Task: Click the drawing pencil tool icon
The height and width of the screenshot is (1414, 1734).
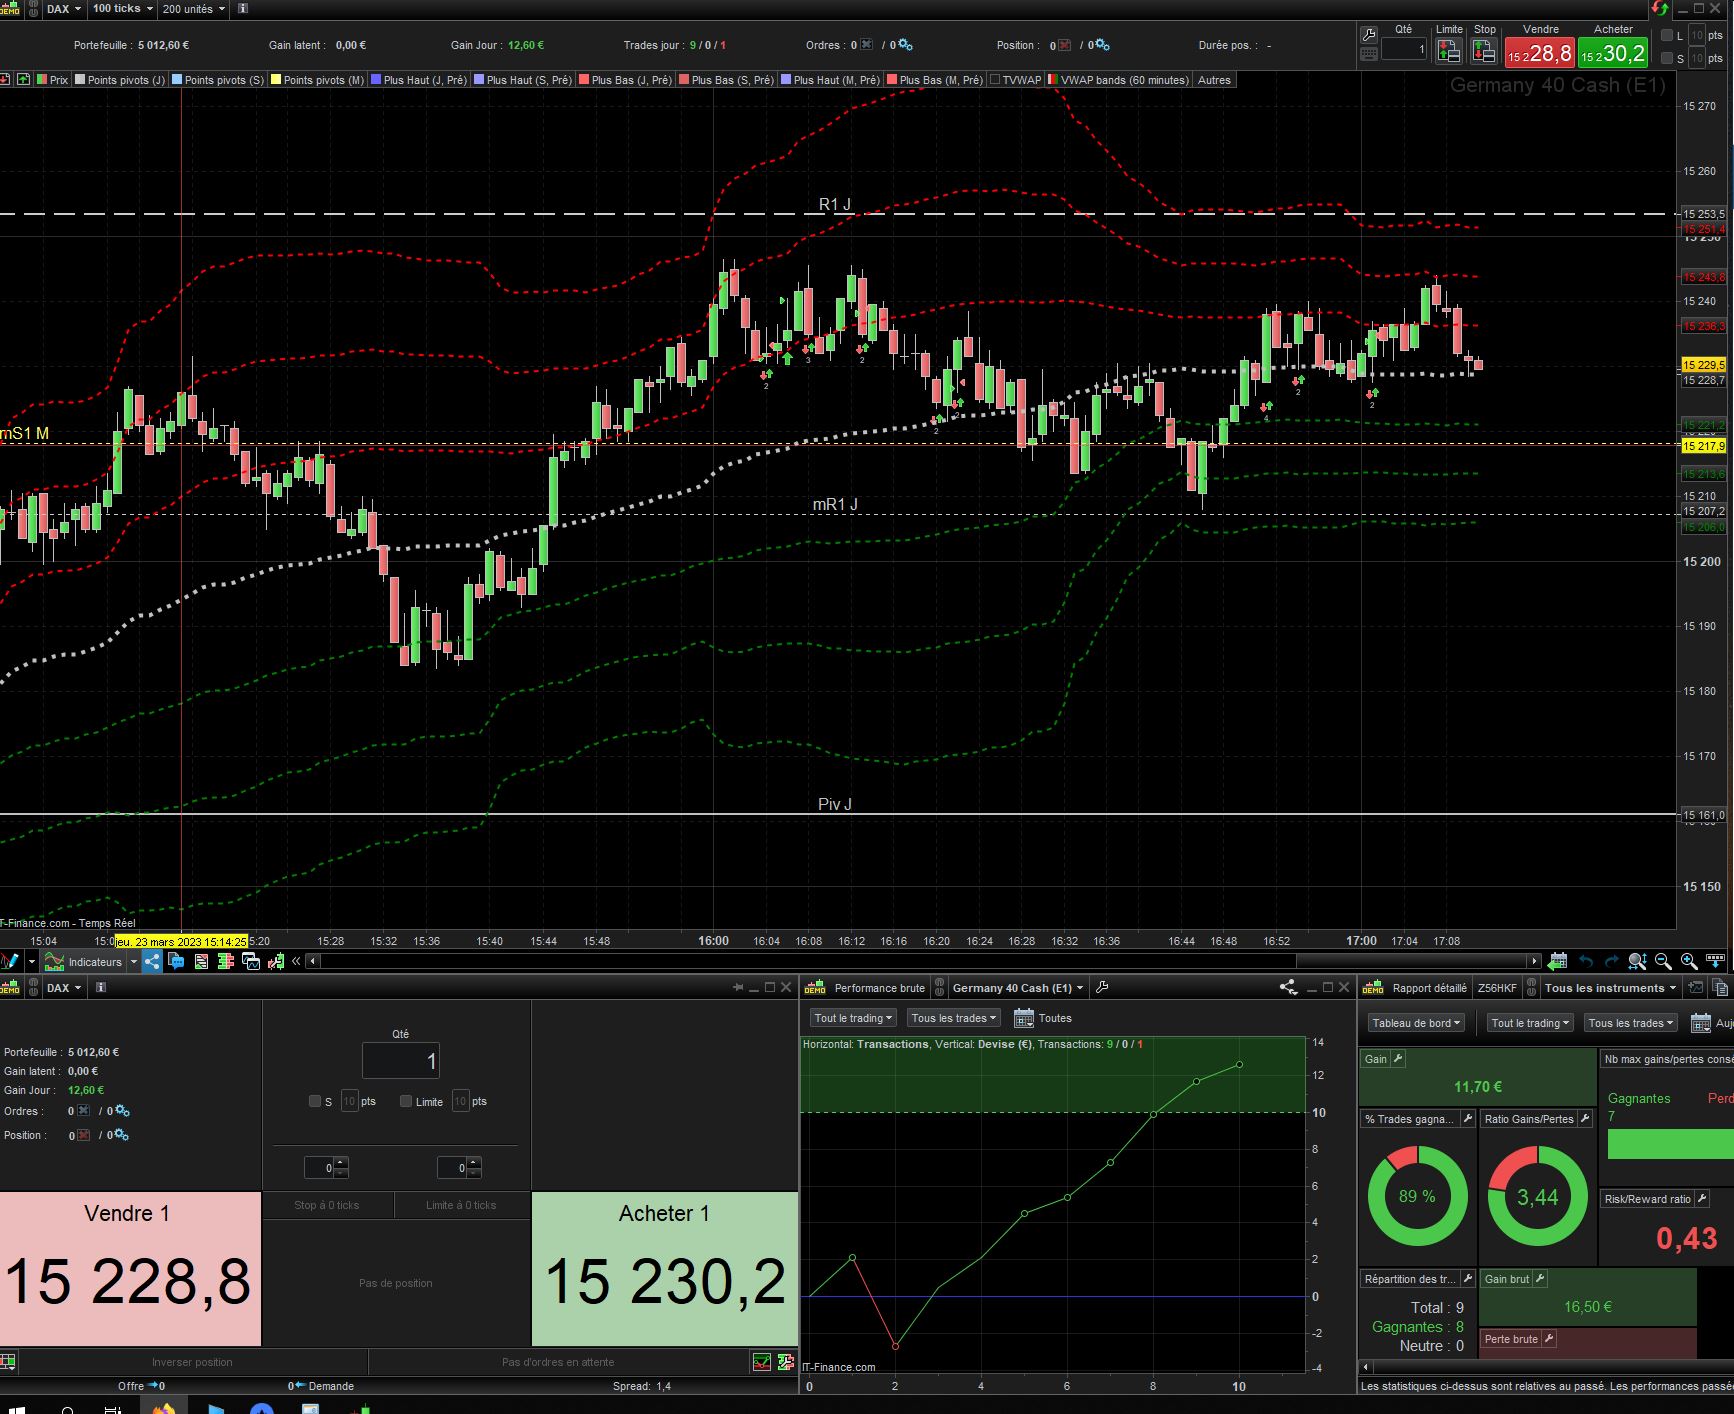Action: click(10, 961)
